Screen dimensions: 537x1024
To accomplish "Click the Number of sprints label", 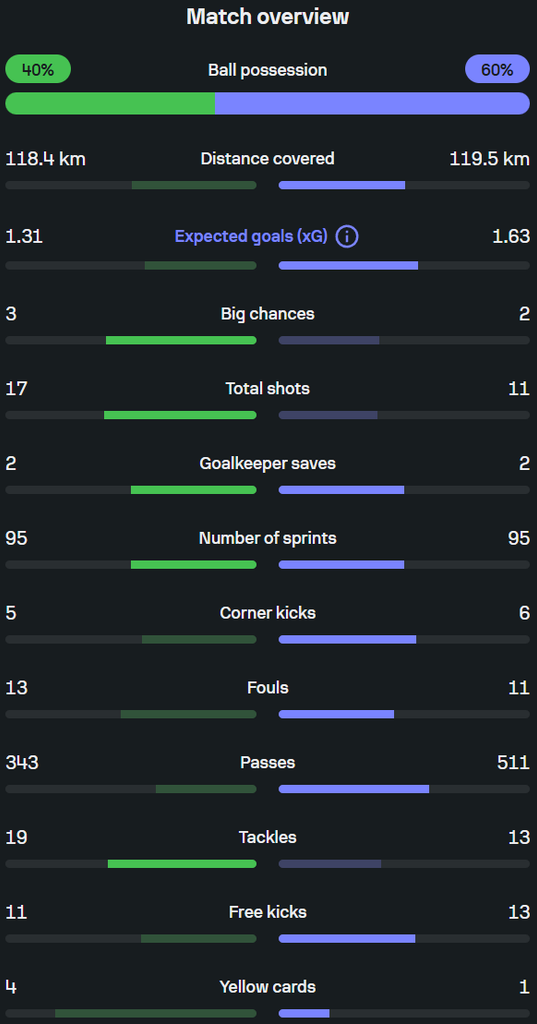I will (268, 538).
